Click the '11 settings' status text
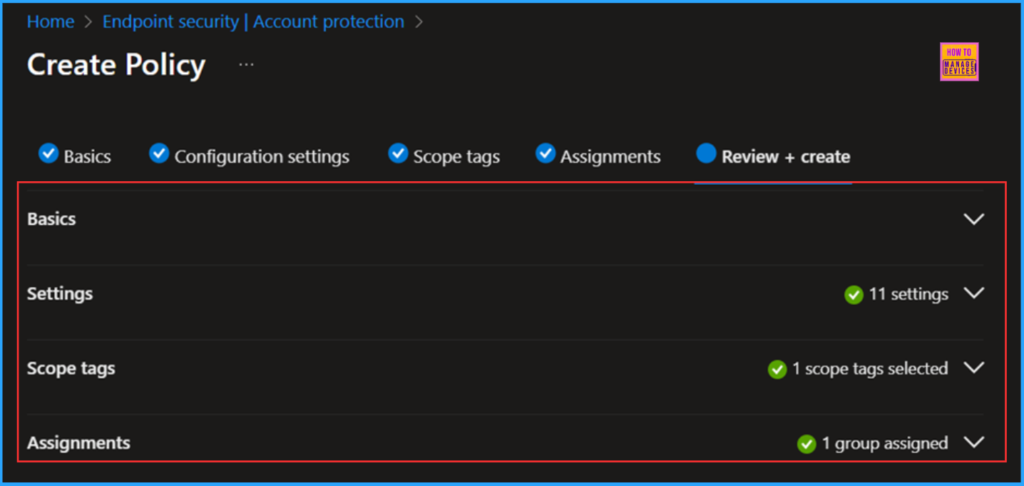This screenshot has height=486, width=1024. (908, 295)
